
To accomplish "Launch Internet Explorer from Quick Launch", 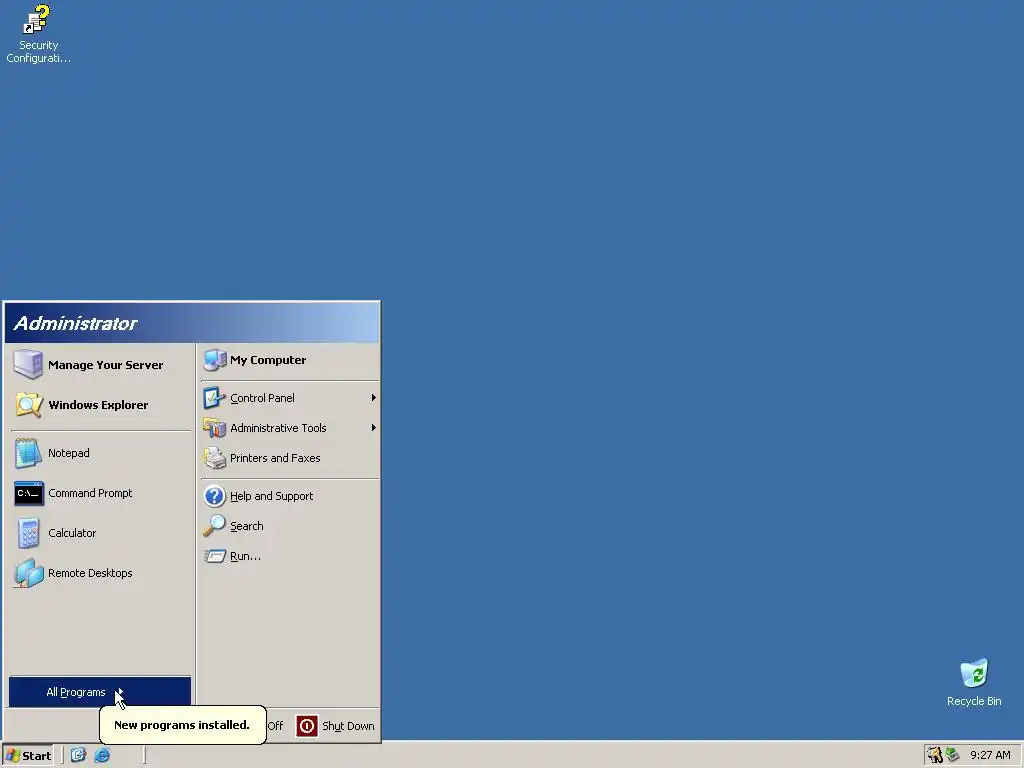I will (x=102, y=755).
